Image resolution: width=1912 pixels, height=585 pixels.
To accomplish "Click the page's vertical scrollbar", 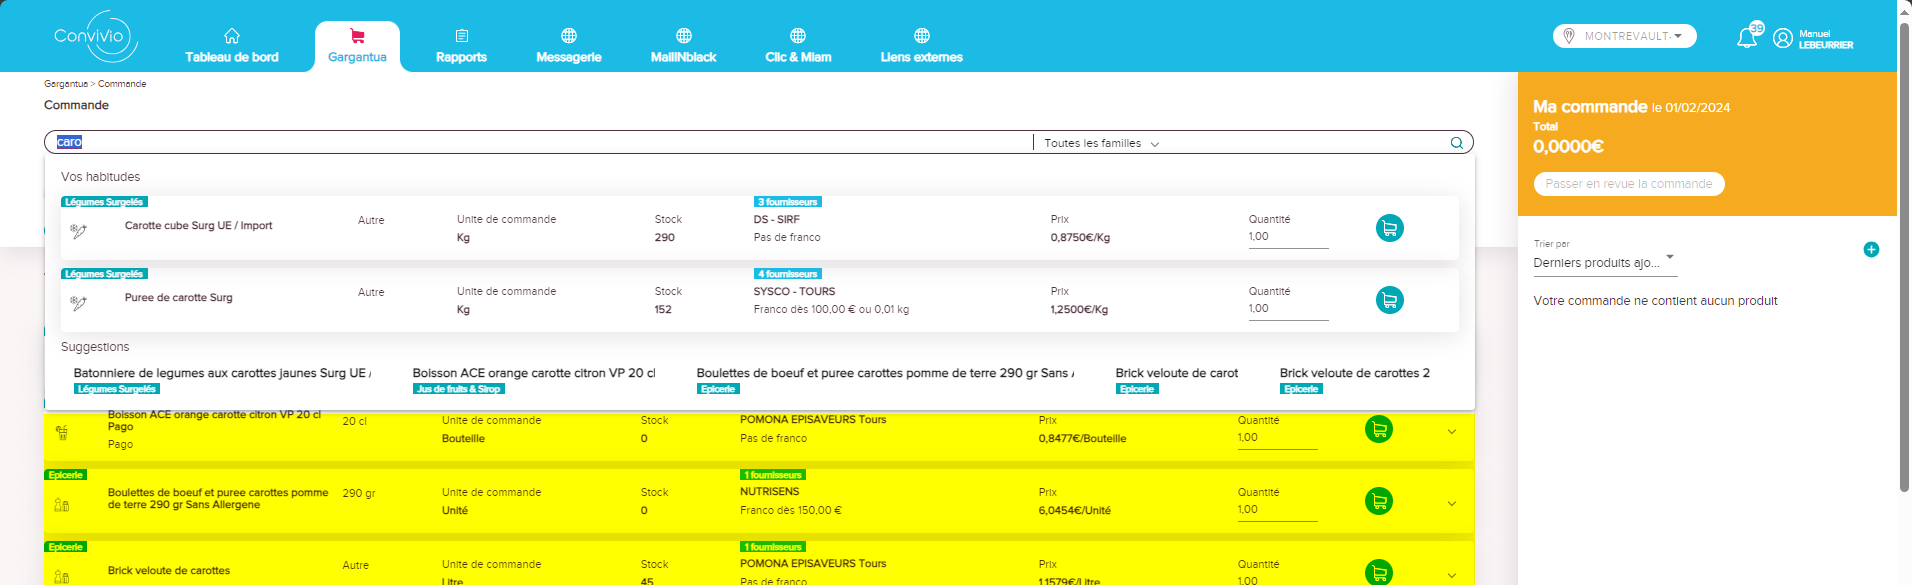I will (x=1904, y=257).
